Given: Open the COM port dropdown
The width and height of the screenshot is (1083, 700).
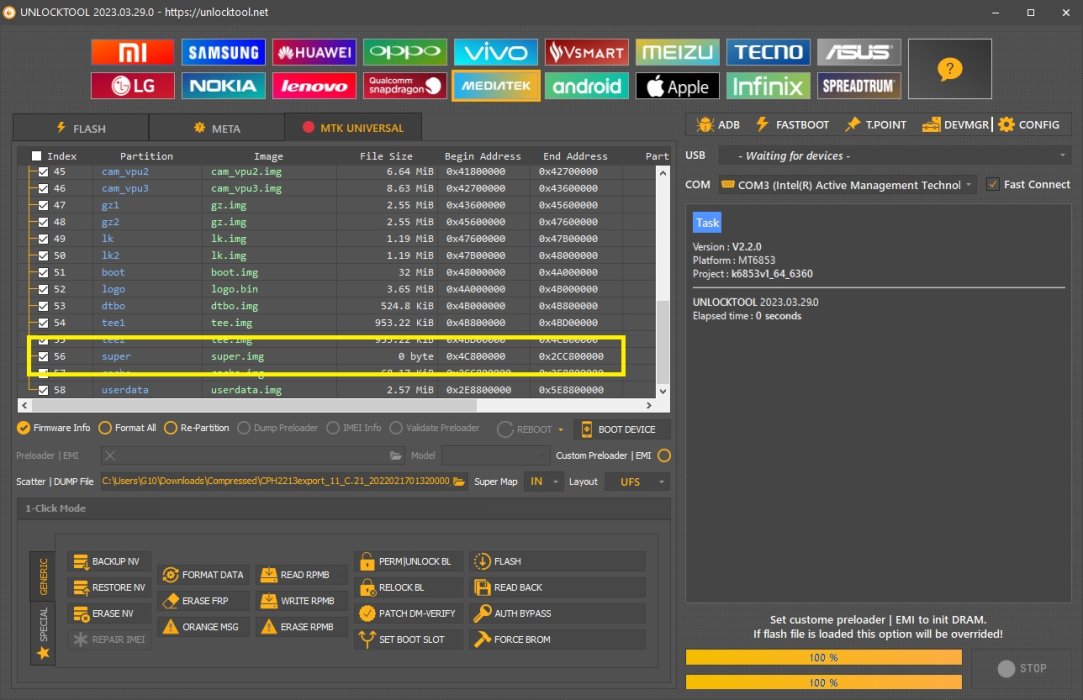Looking at the screenshot, I should pyautogui.click(x=847, y=185).
